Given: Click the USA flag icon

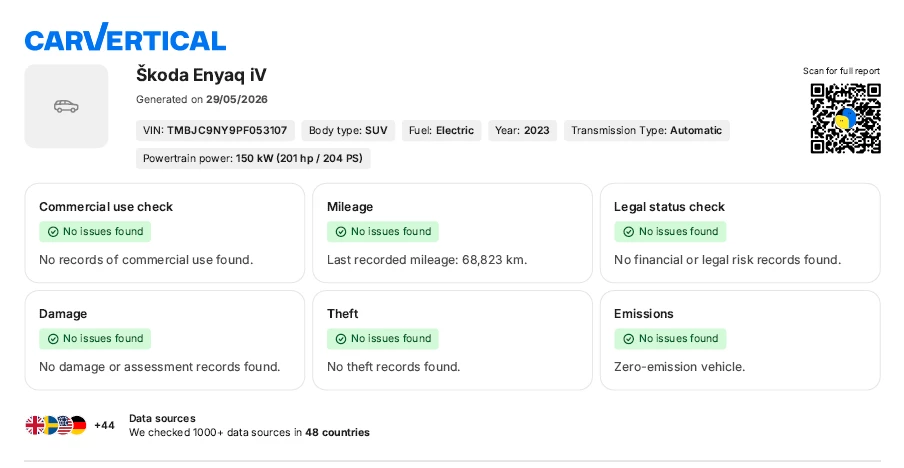Looking at the screenshot, I should pos(63,425).
